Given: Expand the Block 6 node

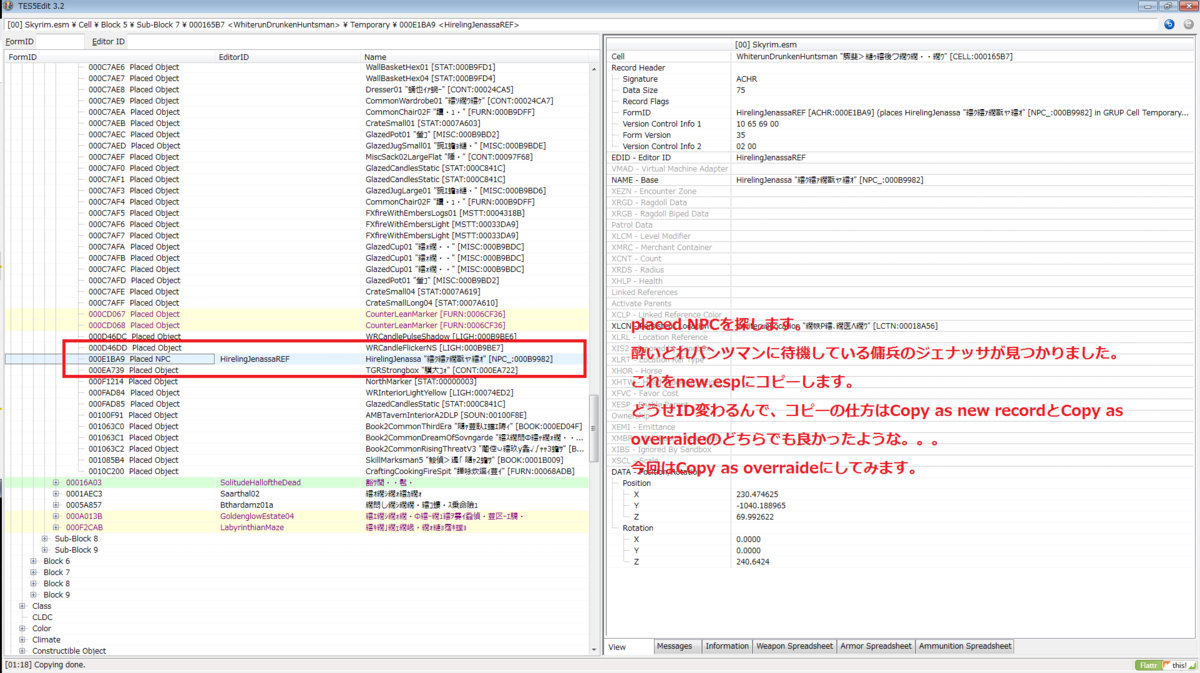Looking at the screenshot, I should [34, 561].
